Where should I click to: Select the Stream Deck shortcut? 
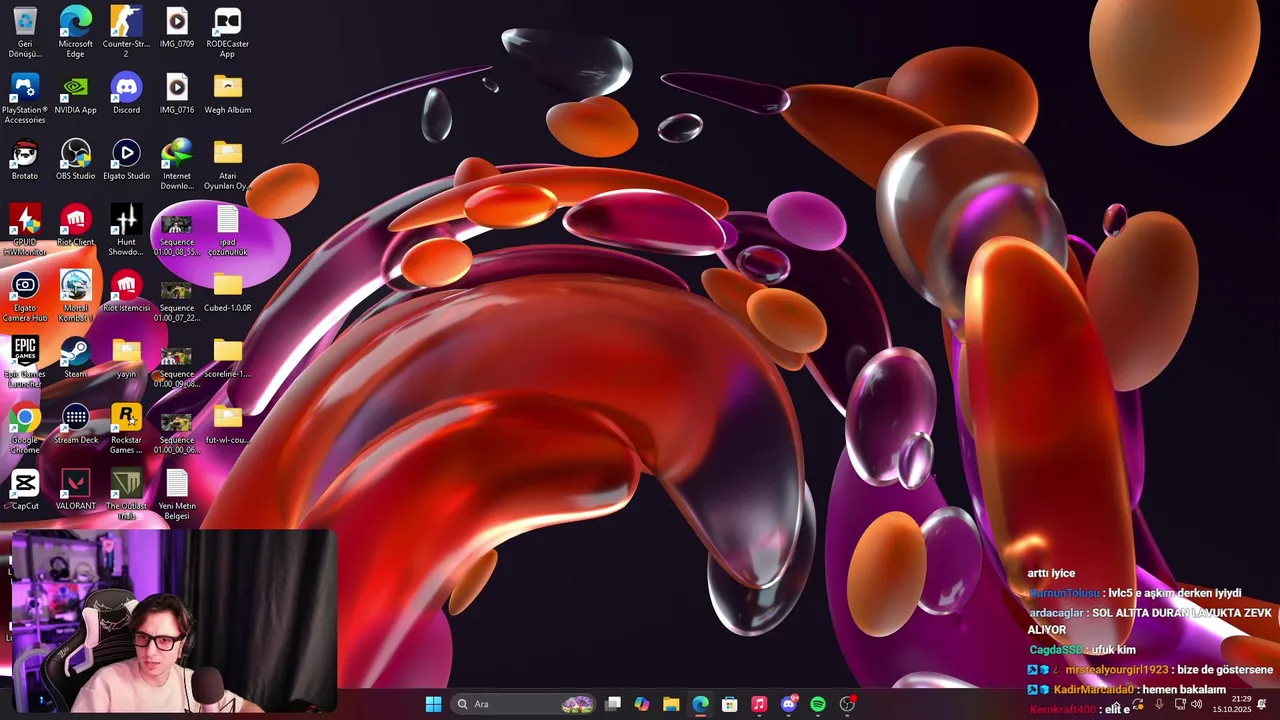(76, 423)
